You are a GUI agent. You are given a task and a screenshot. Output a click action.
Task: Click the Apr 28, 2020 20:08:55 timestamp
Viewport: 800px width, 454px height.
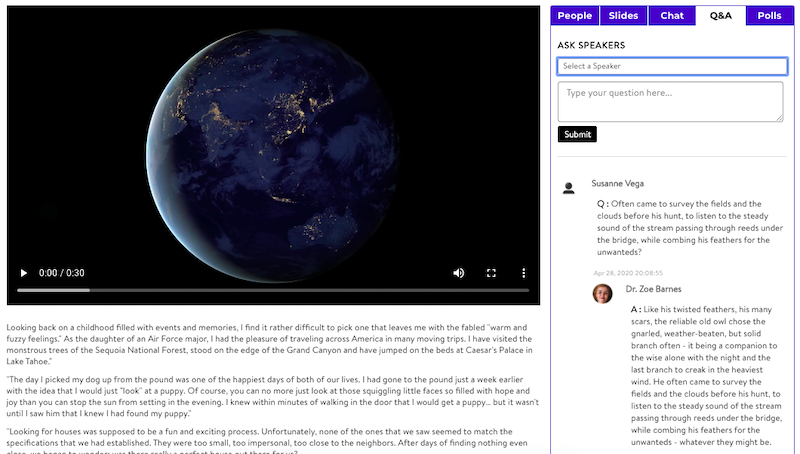[x=628, y=273]
